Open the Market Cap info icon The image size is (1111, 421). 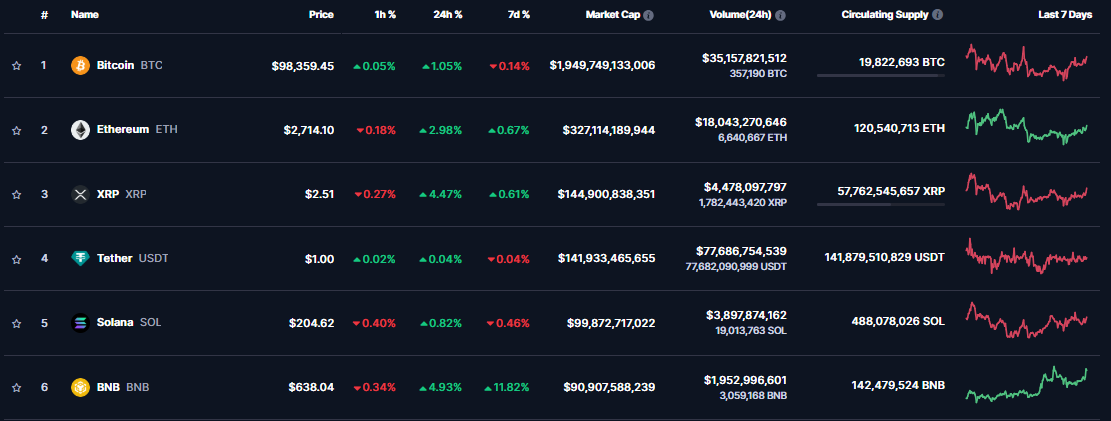pos(649,16)
